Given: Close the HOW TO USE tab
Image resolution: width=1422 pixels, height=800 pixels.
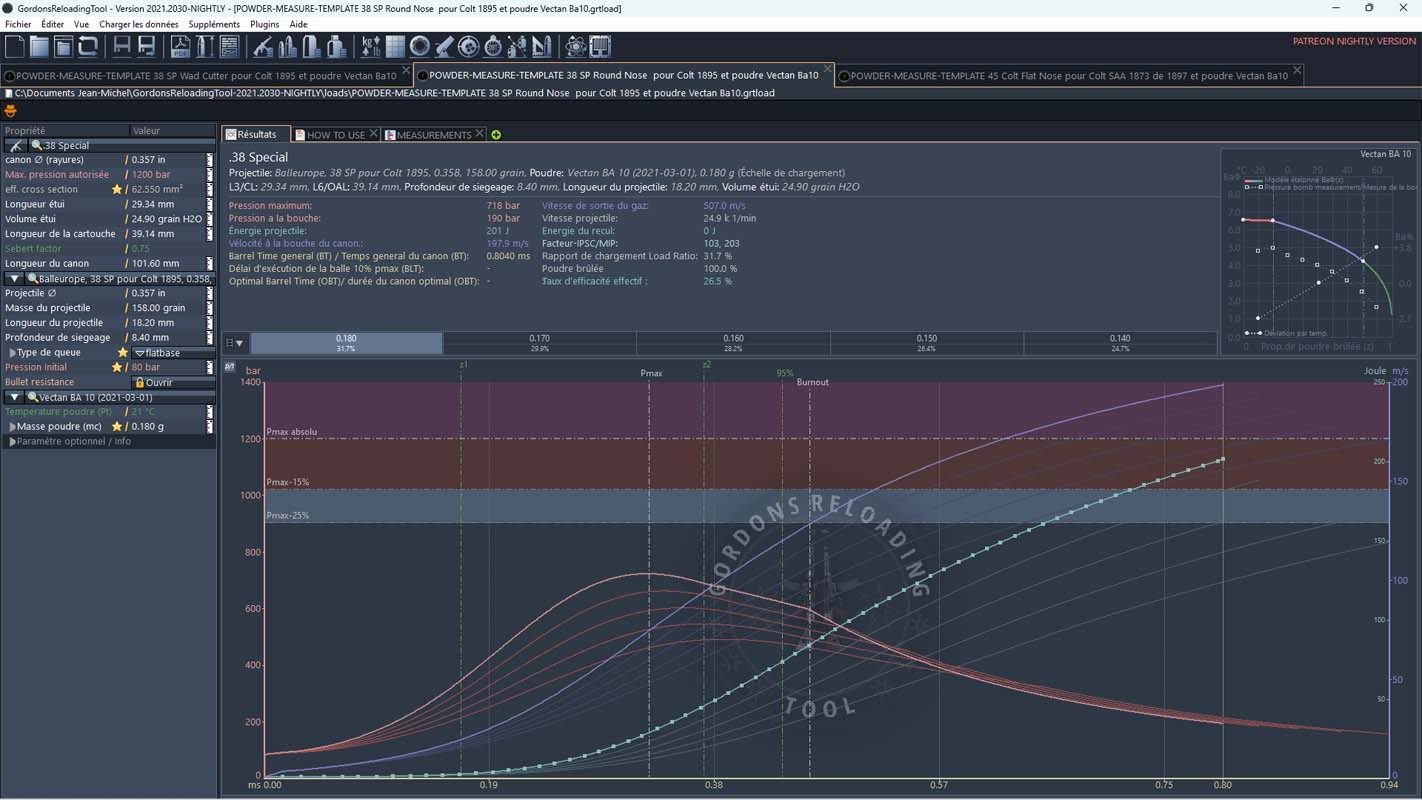Looking at the screenshot, I should coord(374,134).
